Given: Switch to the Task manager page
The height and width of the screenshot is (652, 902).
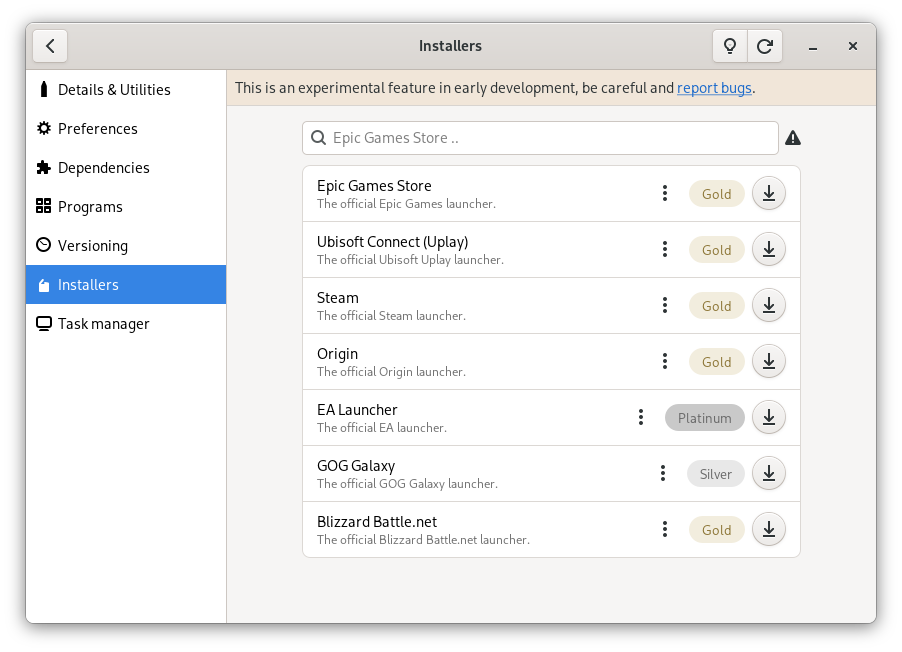Looking at the screenshot, I should coord(104,324).
